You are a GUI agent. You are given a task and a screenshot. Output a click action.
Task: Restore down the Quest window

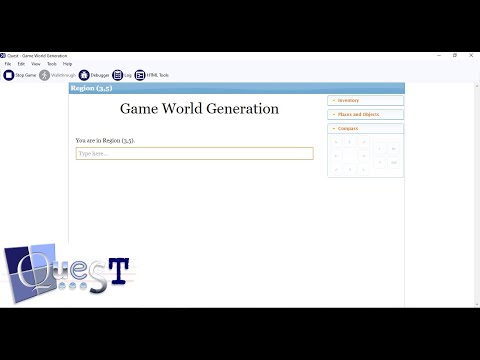pyautogui.click(x=455, y=55)
